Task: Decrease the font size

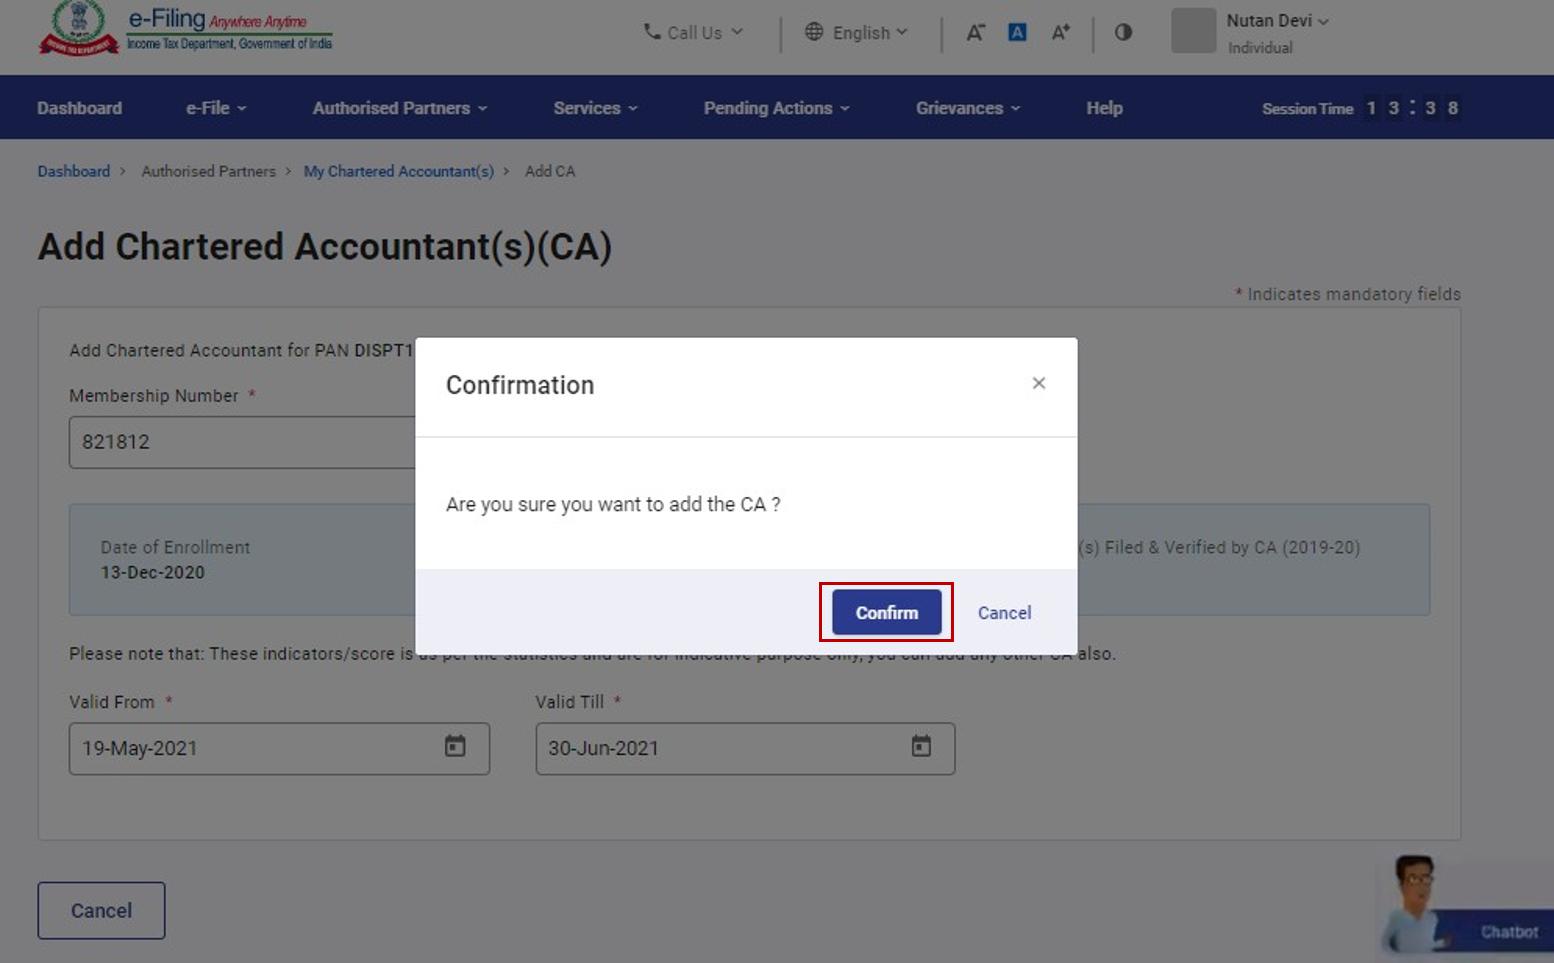Action: [x=975, y=33]
